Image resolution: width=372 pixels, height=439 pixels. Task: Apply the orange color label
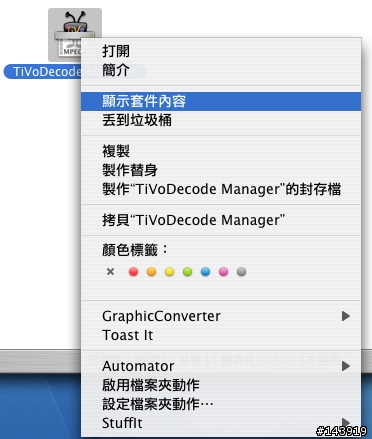[151, 272]
